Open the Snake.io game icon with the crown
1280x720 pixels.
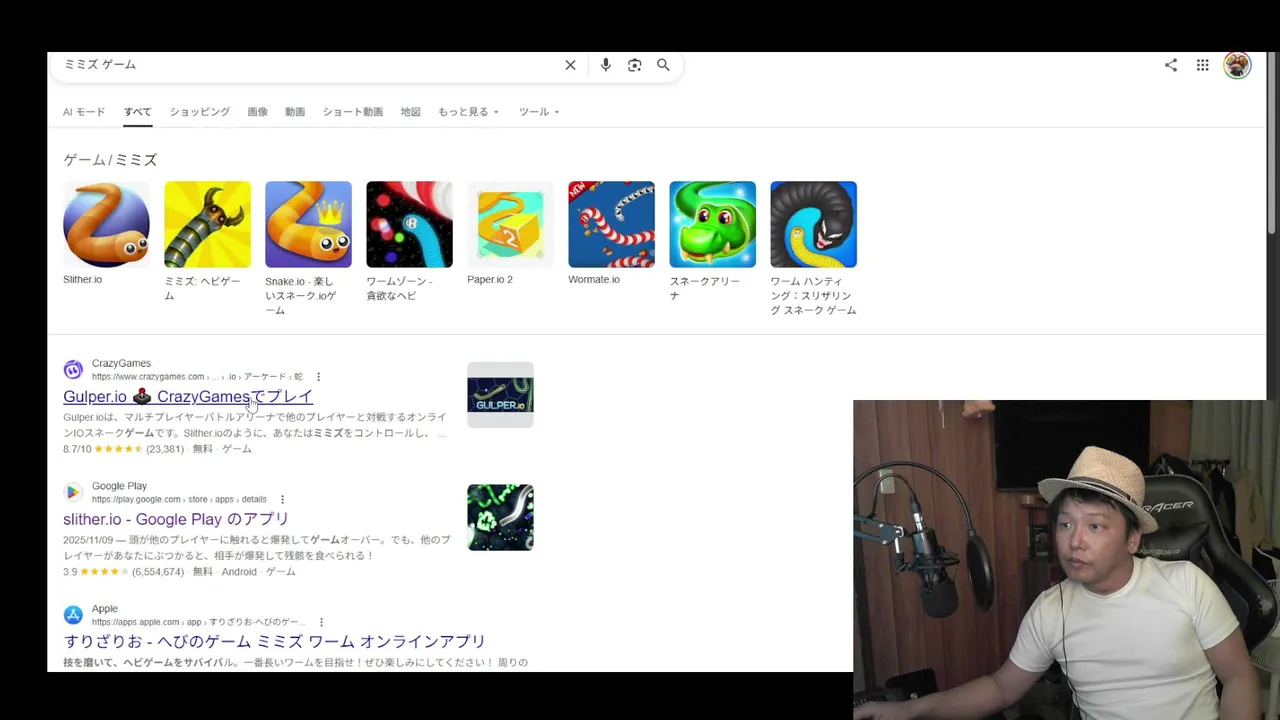(308, 224)
